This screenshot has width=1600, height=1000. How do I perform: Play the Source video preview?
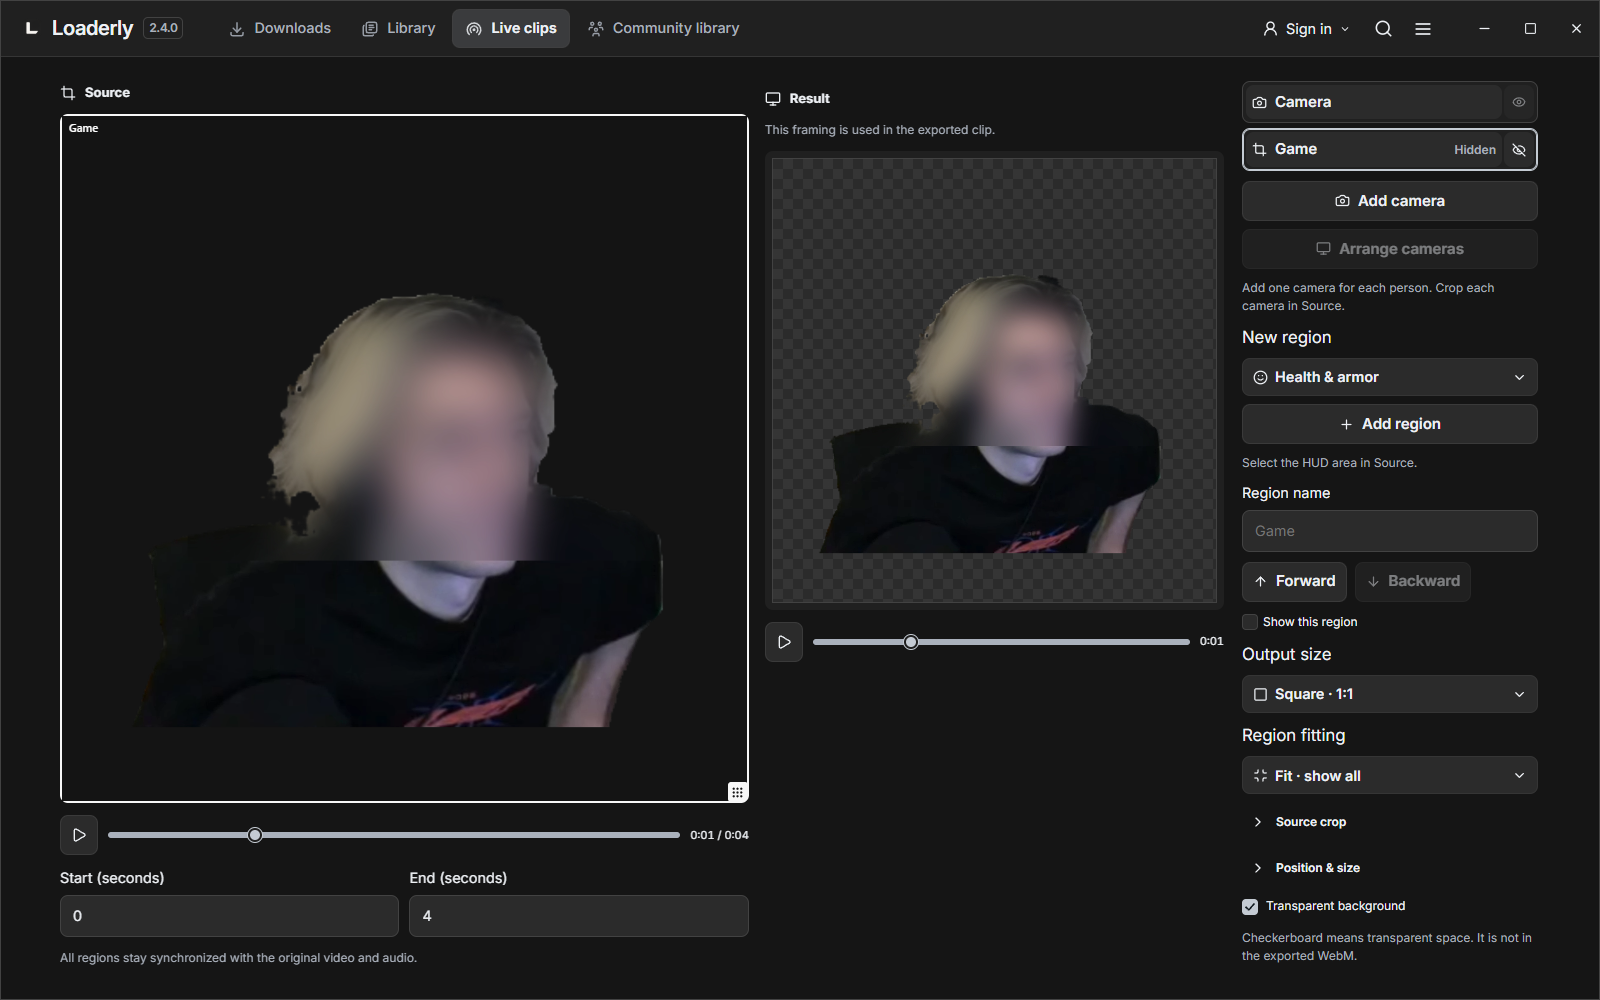point(79,835)
